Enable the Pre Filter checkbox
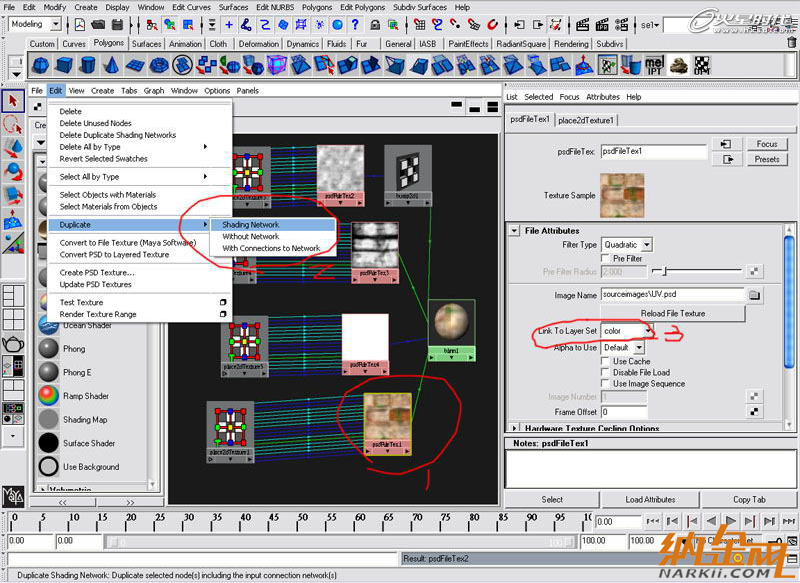800x583 pixels. point(607,258)
